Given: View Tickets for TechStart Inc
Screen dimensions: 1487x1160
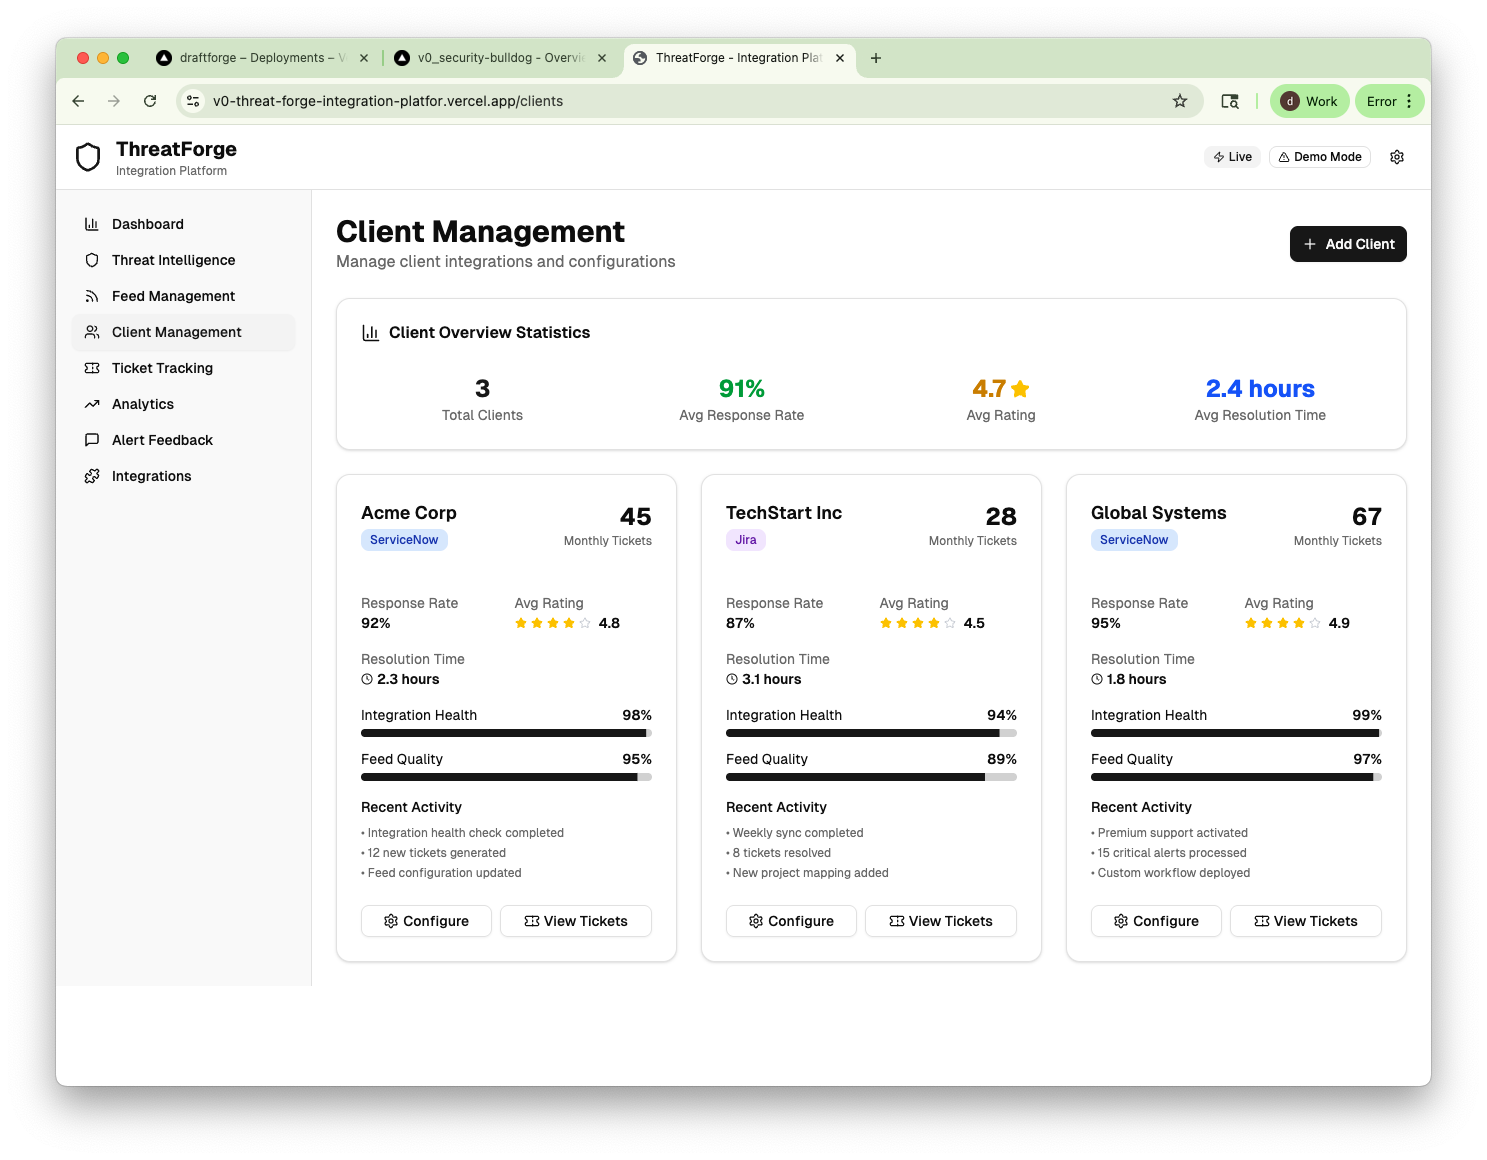Looking at the screenshot, I should point(941,921).
